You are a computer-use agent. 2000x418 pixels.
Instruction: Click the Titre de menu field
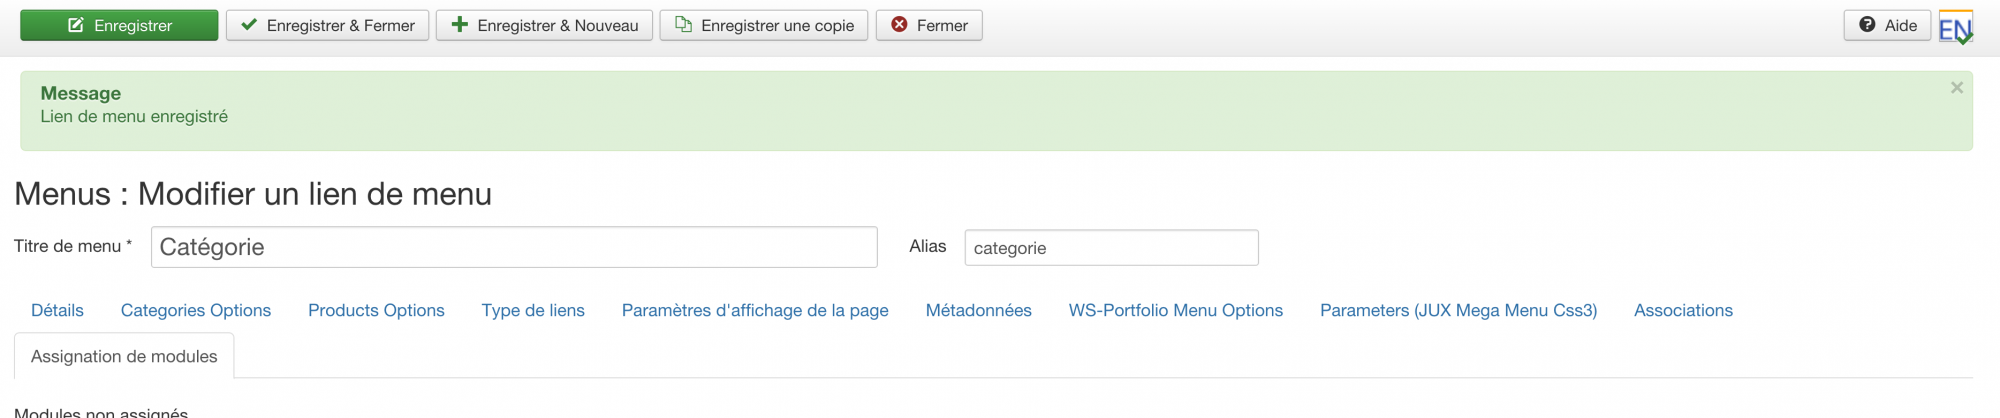click(514, 247)
